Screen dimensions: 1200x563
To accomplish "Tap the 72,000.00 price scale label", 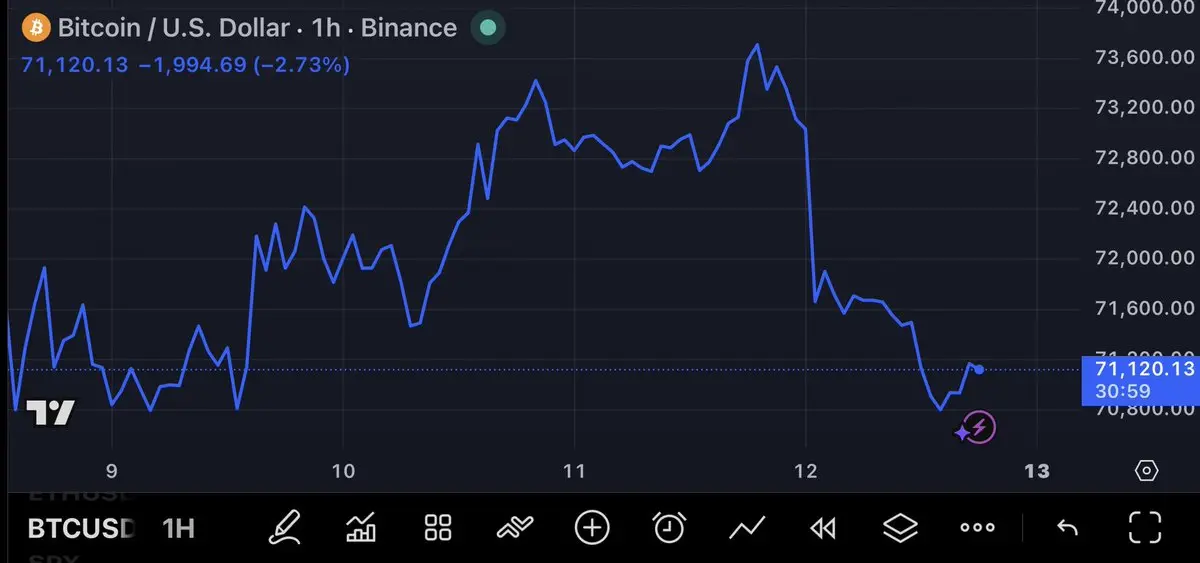I will pos(1147,258).
